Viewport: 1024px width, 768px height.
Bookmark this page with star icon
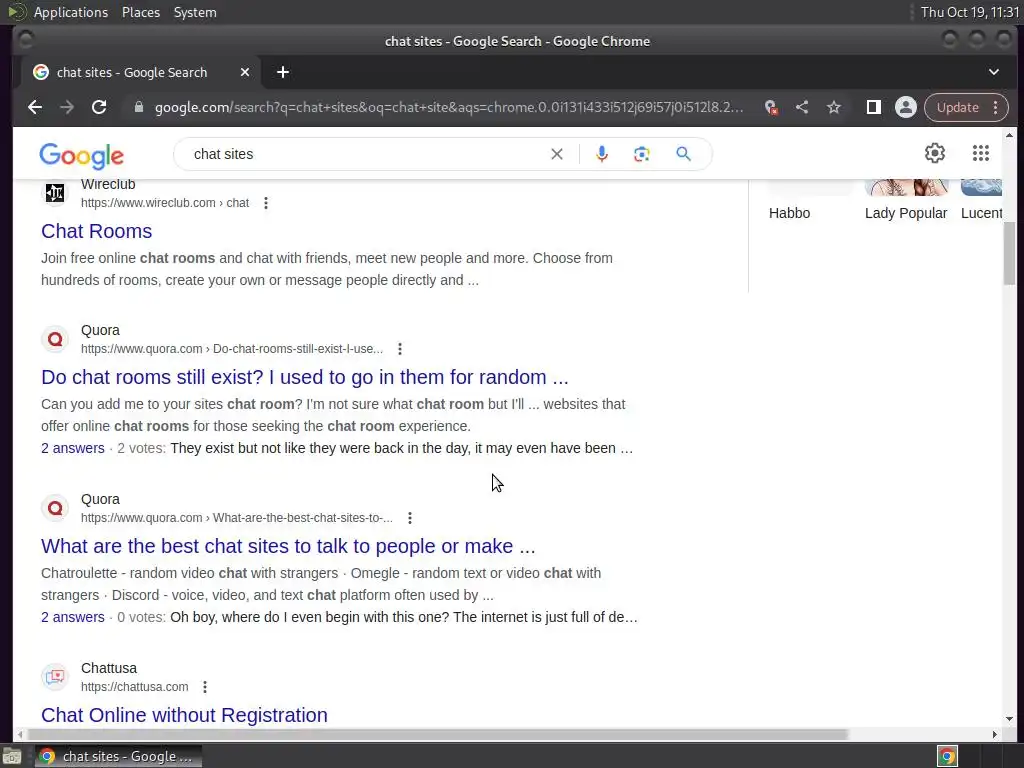[x=834, y=107]
